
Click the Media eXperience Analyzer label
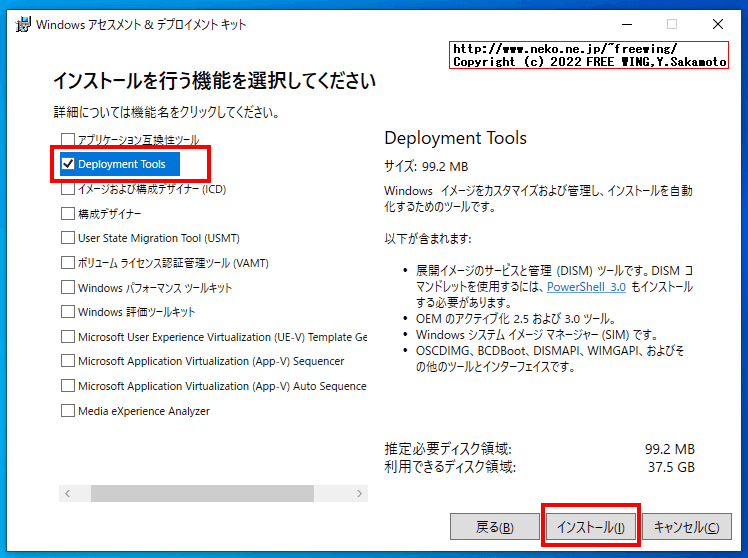pos(144,411)
